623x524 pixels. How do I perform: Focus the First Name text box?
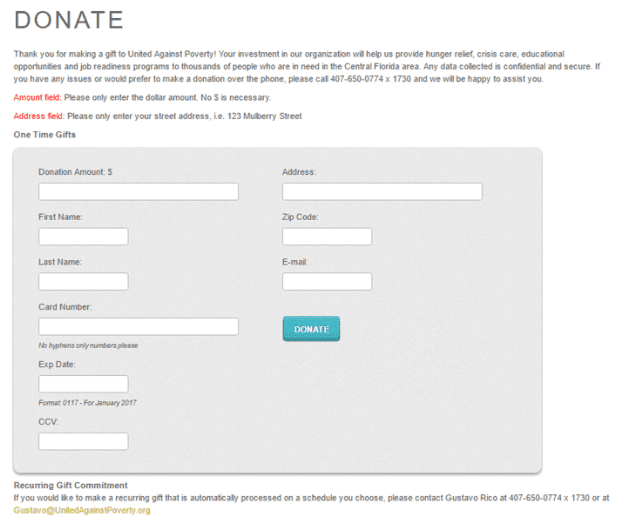click(83, 236)
